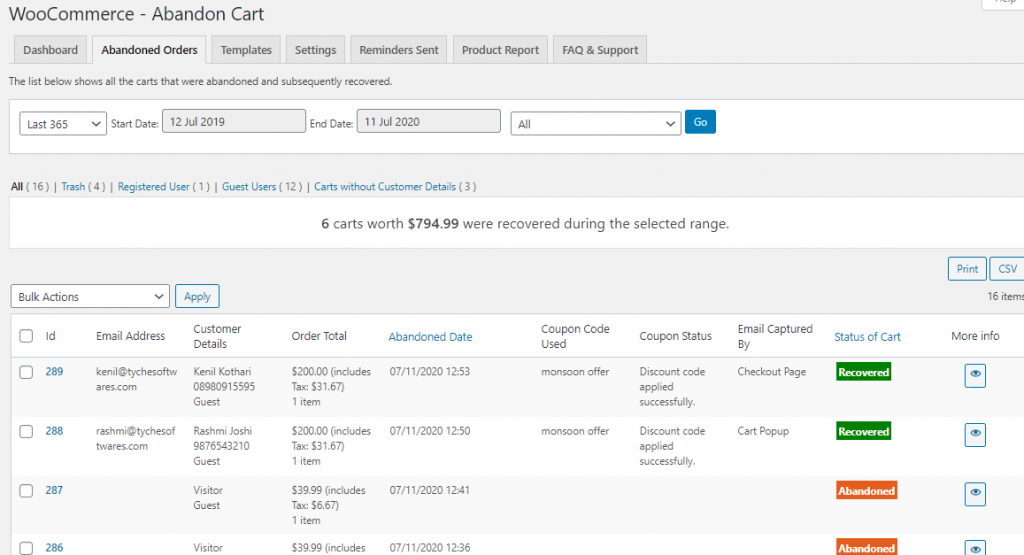This screenshot has width=1024, height=555.
Task: Click email kenil@tychesoftwares.com
Action: [136, 379]
